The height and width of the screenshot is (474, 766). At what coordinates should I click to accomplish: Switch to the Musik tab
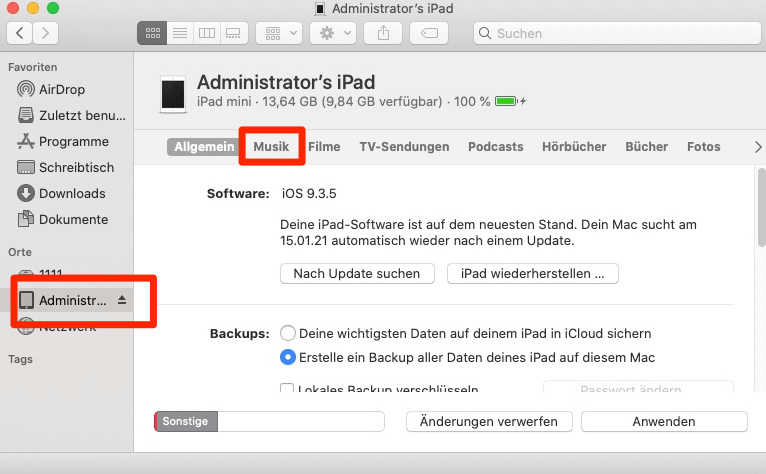pyautogui.click(x=271, y=147)
